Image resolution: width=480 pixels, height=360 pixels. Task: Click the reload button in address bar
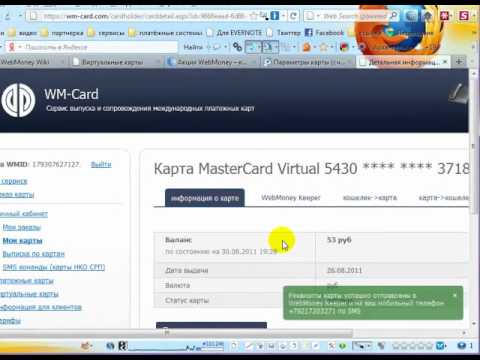point(293,16)
